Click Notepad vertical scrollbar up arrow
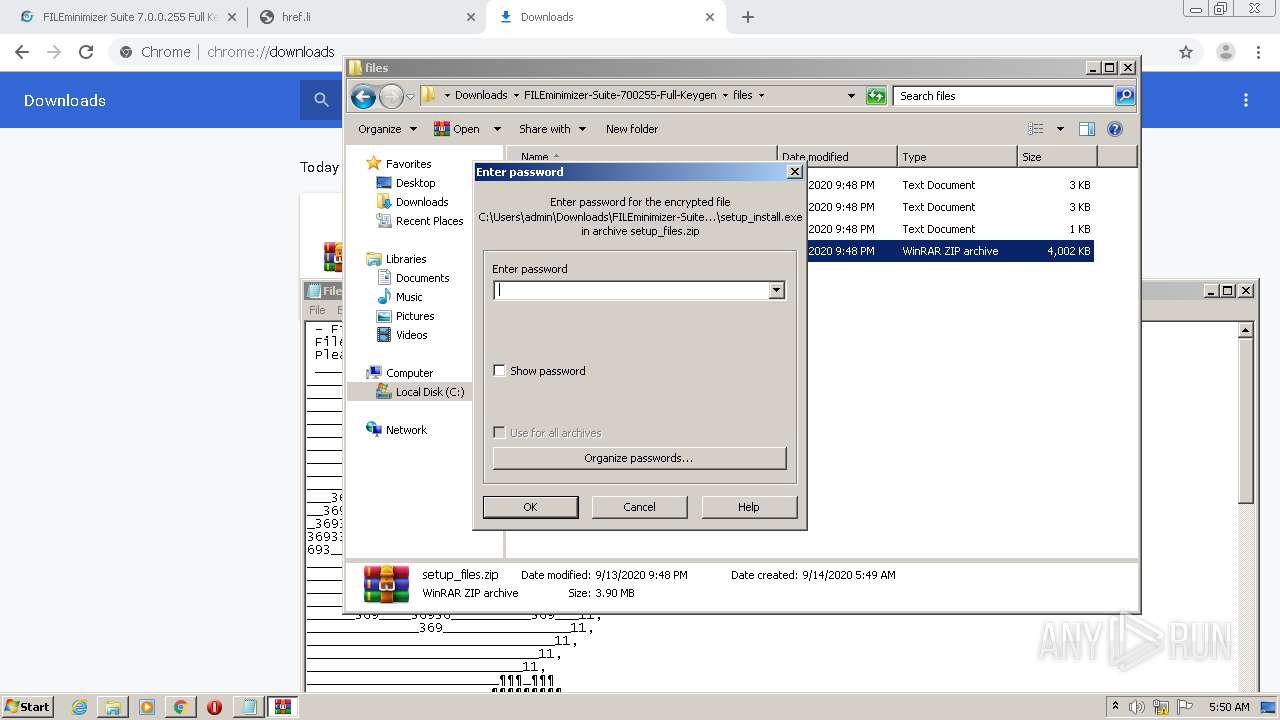1280x720 pixels. pyautogui.click(x=1246, y=330)
